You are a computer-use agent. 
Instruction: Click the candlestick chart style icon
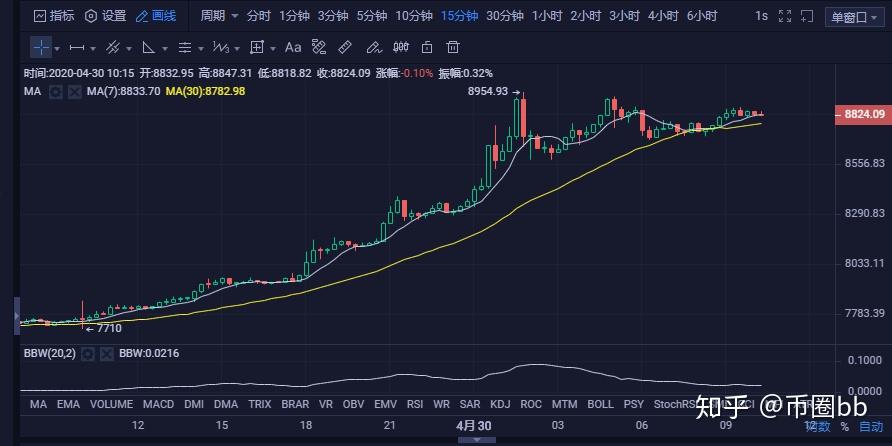pos(401,48)
